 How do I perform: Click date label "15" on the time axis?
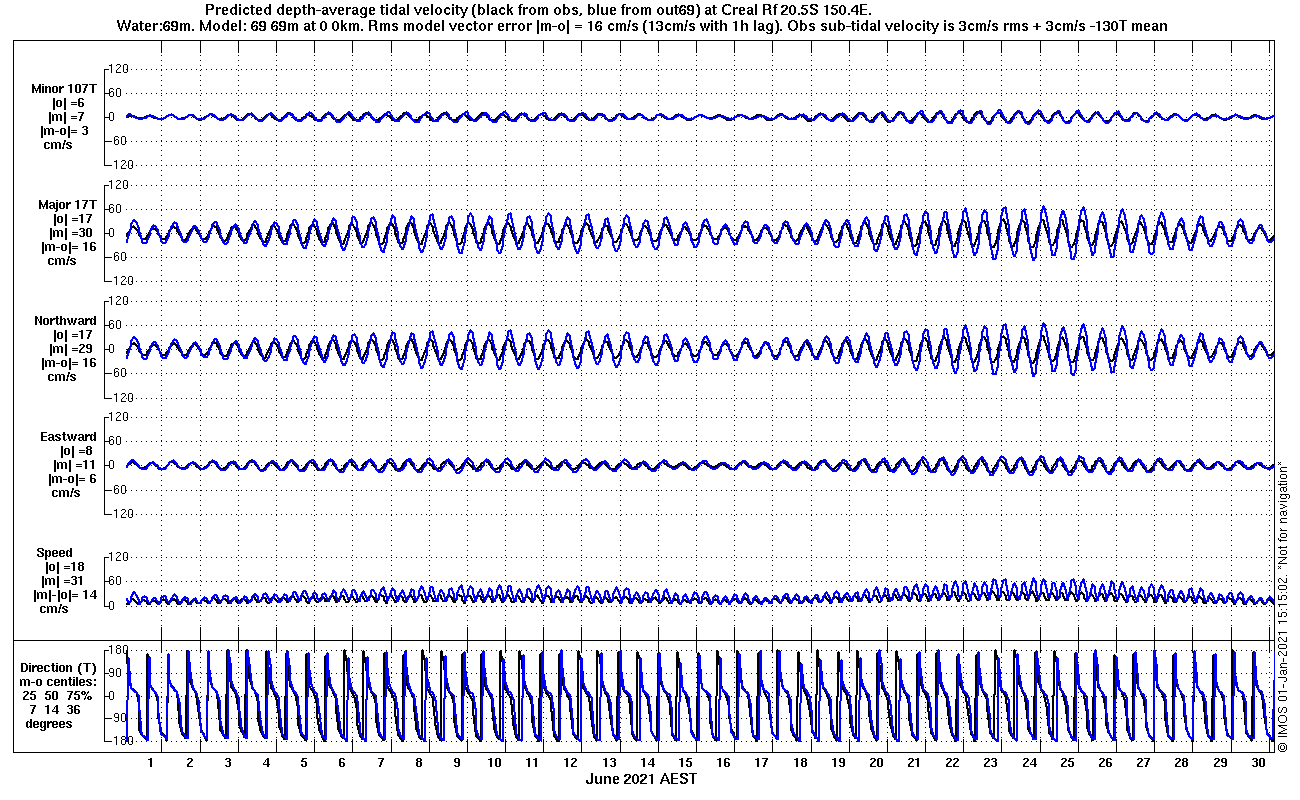[x=686, y=762]
